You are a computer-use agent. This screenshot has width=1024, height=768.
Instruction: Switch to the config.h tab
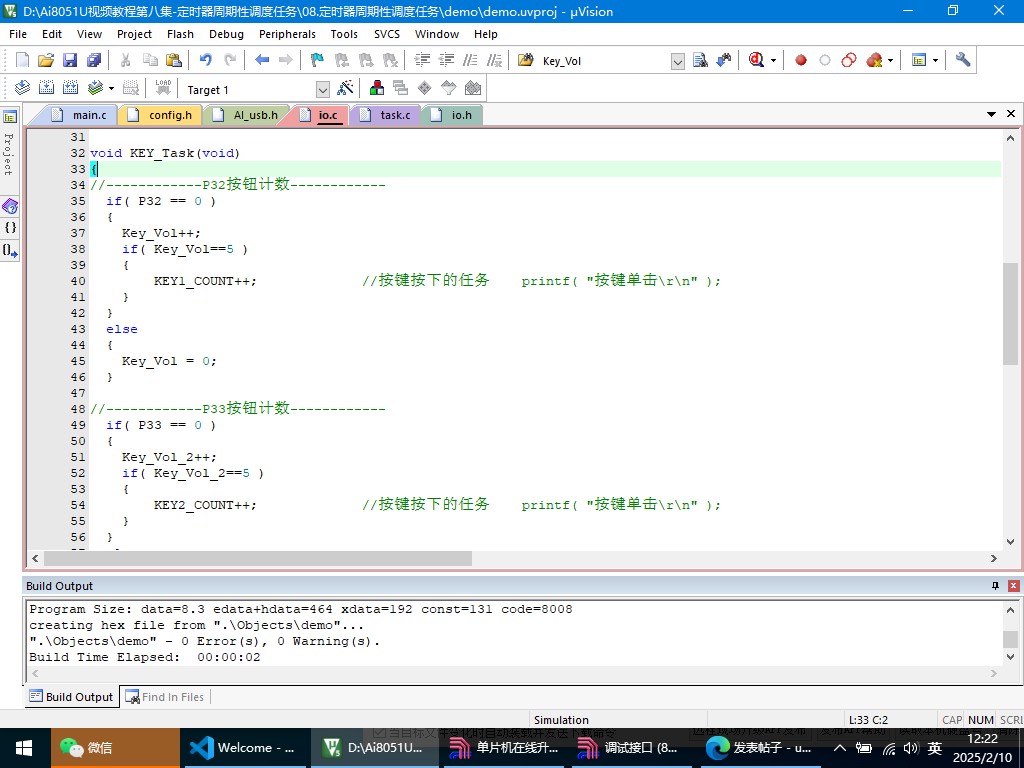click(162, 115)
